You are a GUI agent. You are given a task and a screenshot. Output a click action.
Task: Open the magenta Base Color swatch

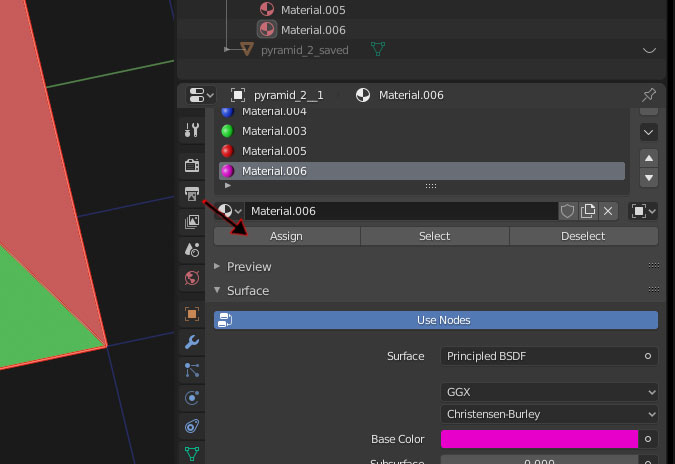[539, 439]
